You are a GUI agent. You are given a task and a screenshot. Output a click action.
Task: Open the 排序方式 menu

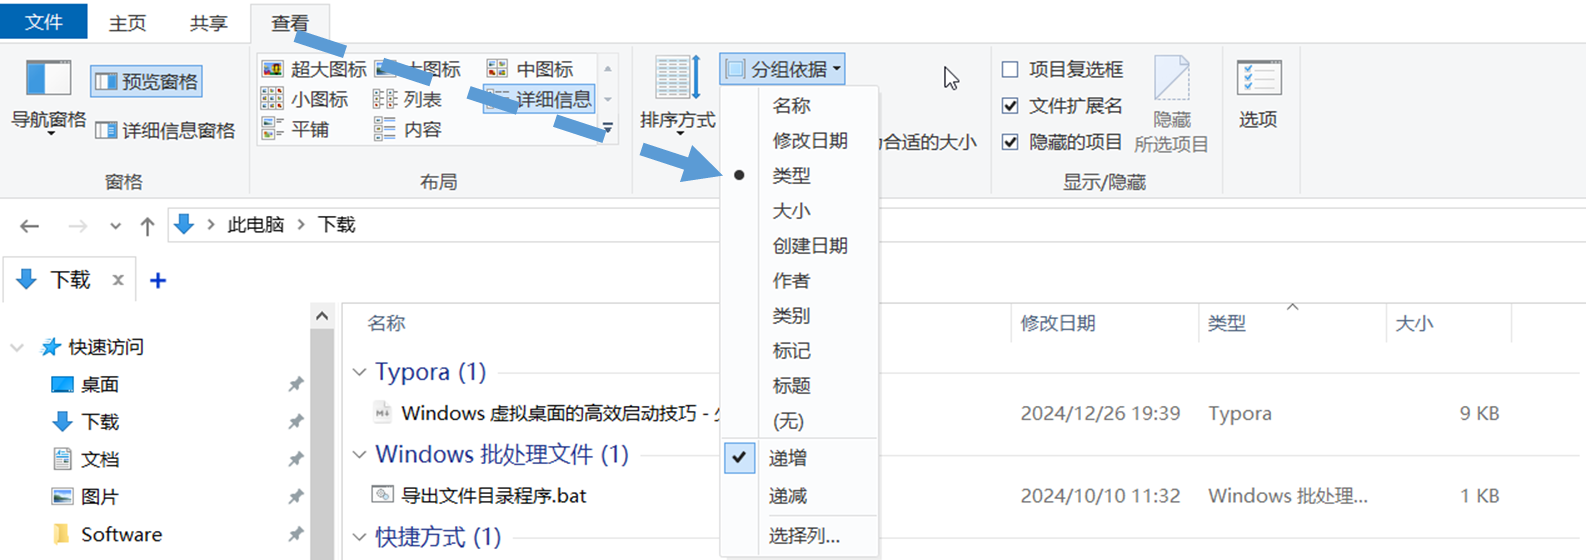678,96
